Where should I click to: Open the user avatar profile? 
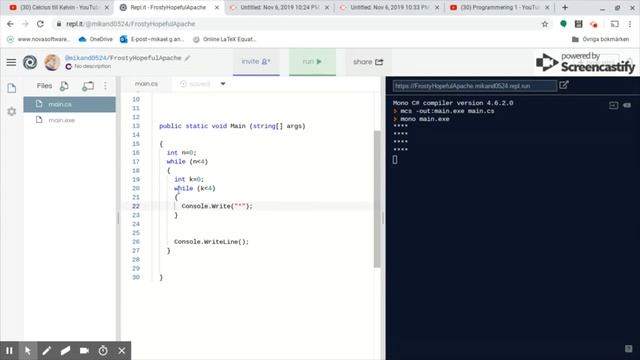click(x=52, y=62)
